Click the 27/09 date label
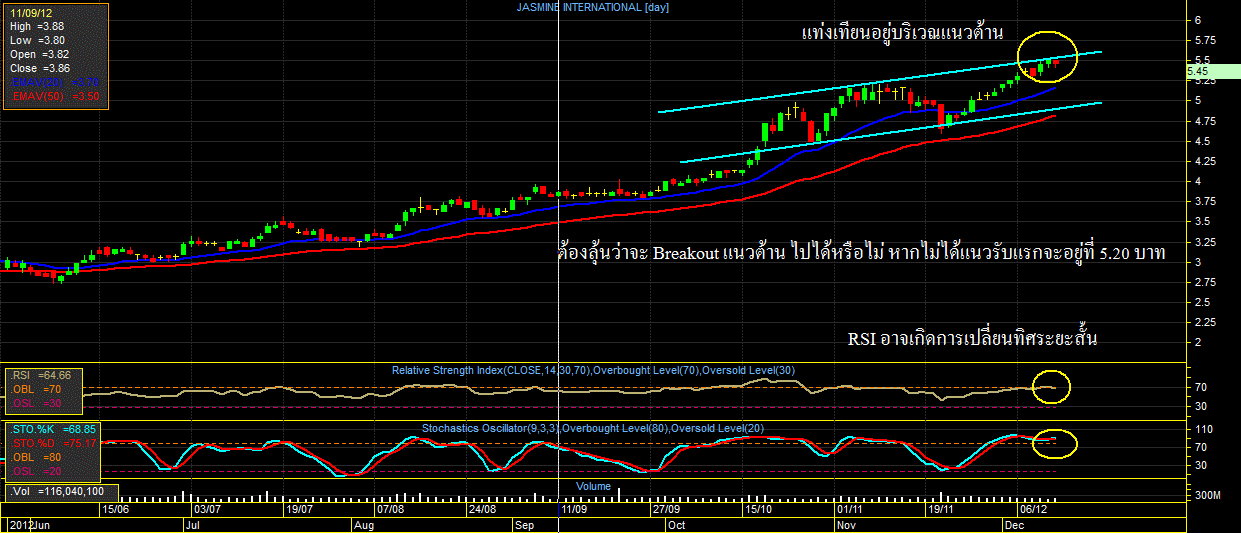Image resolution: width=1241 pixels, height=533 pixels. point(667,508)
